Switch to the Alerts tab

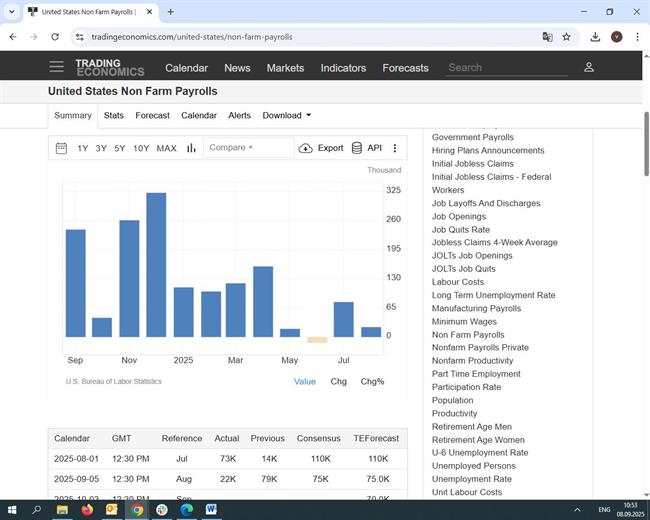pyautogui.click(x=240, y=115)
